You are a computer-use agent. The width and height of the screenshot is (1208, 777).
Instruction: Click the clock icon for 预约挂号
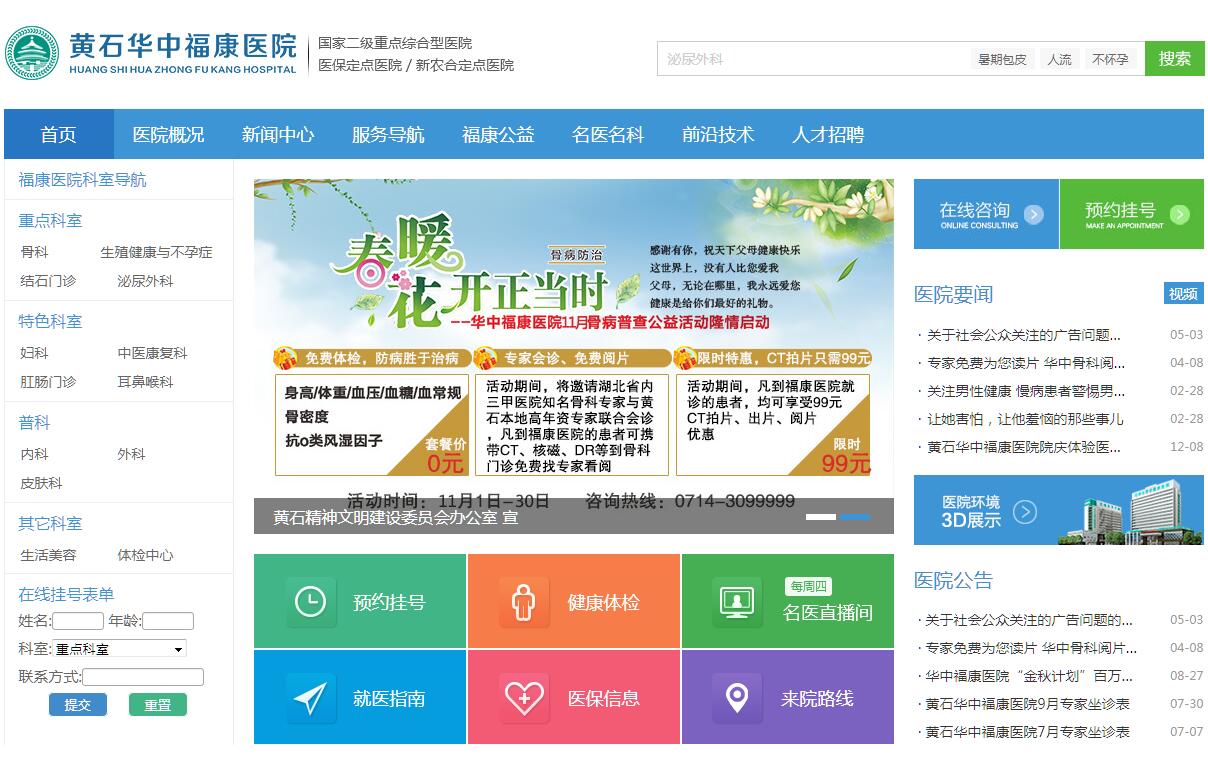tap(310, 602)
